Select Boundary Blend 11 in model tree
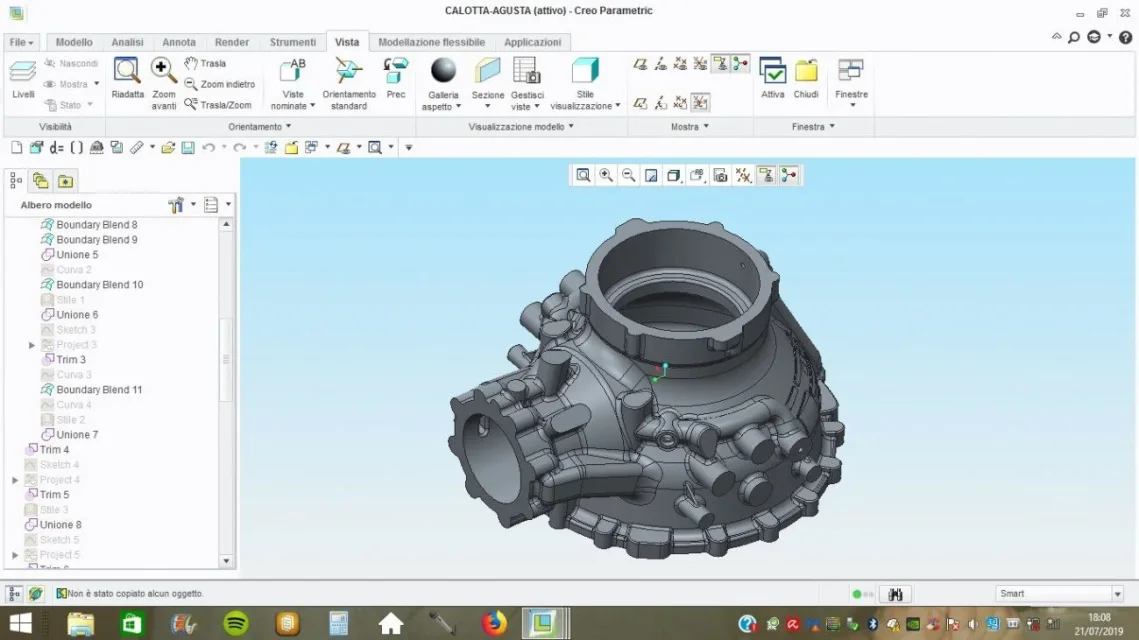1139x640 pixels. [x=100, y=390]
